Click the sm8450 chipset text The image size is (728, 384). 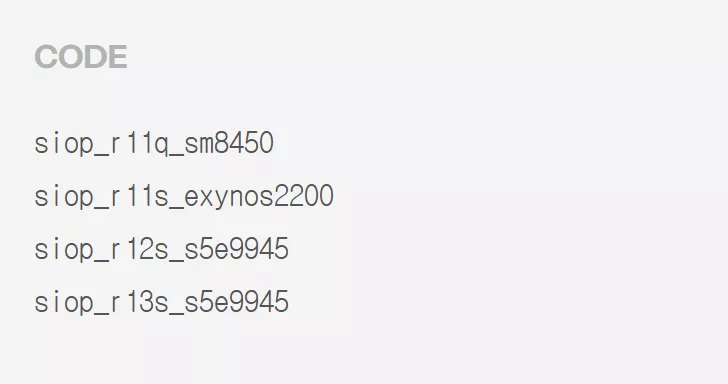point(229,143)
